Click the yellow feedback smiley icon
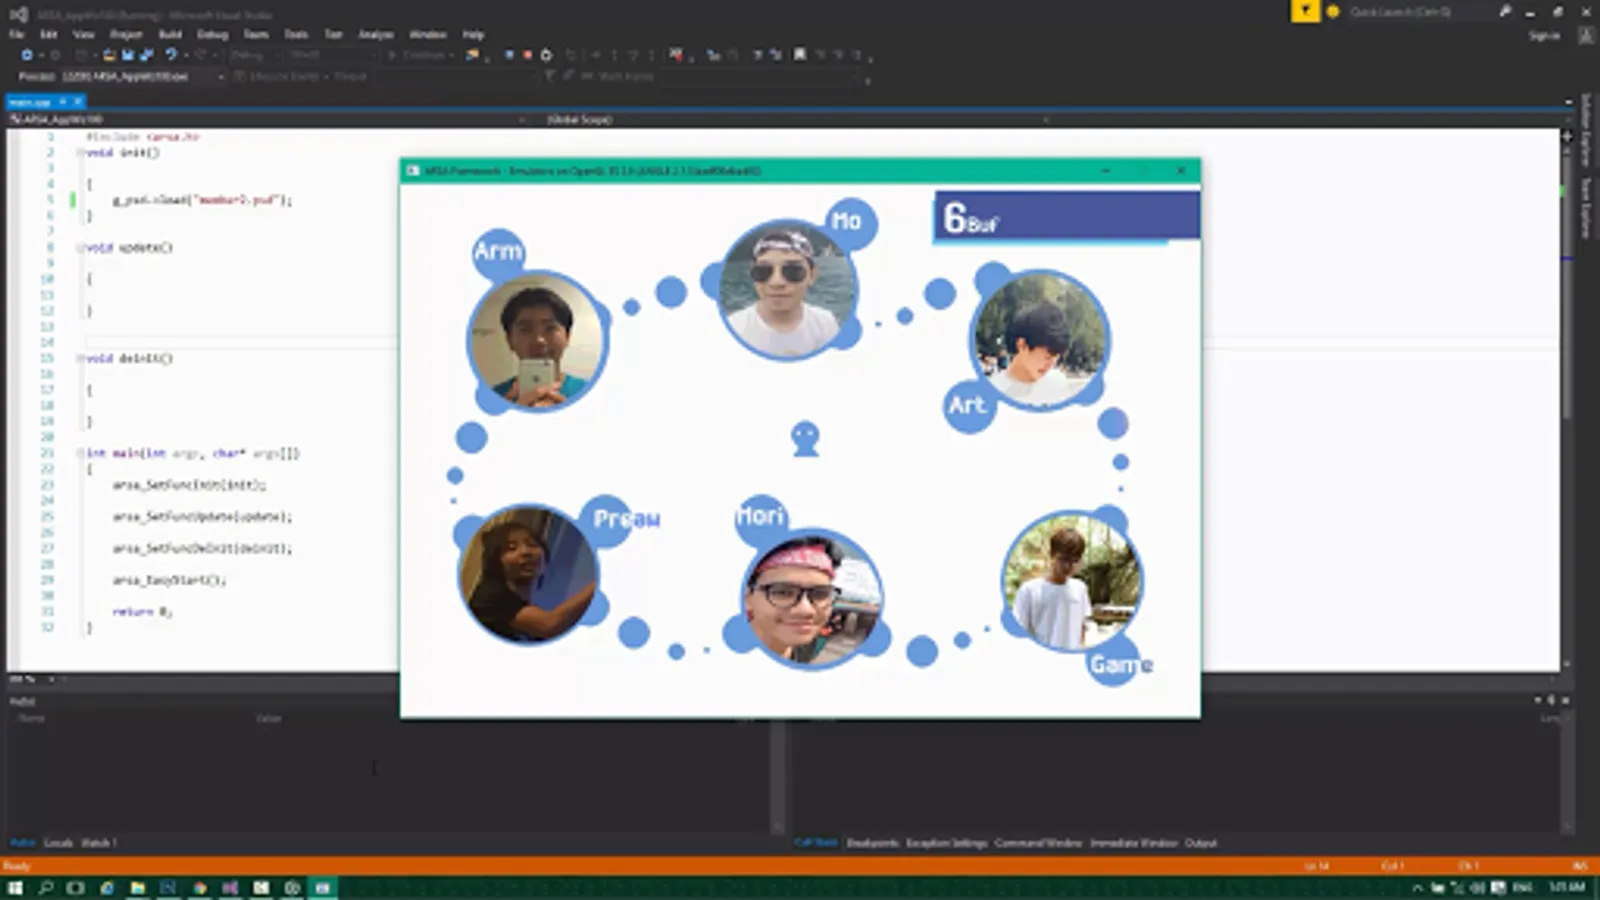Viewport: 1600px width, 900px height. [1333, 12]
